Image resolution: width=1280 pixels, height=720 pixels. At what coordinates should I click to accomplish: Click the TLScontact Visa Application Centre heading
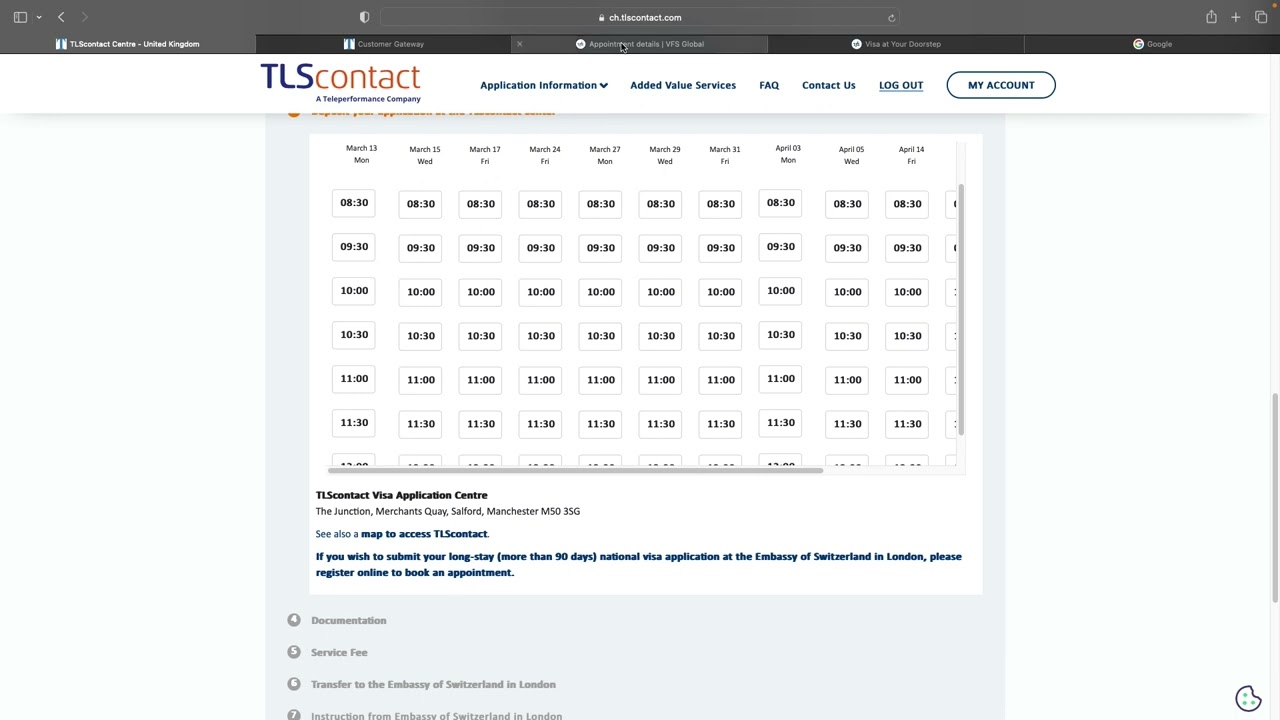click(x=402, y=495)
